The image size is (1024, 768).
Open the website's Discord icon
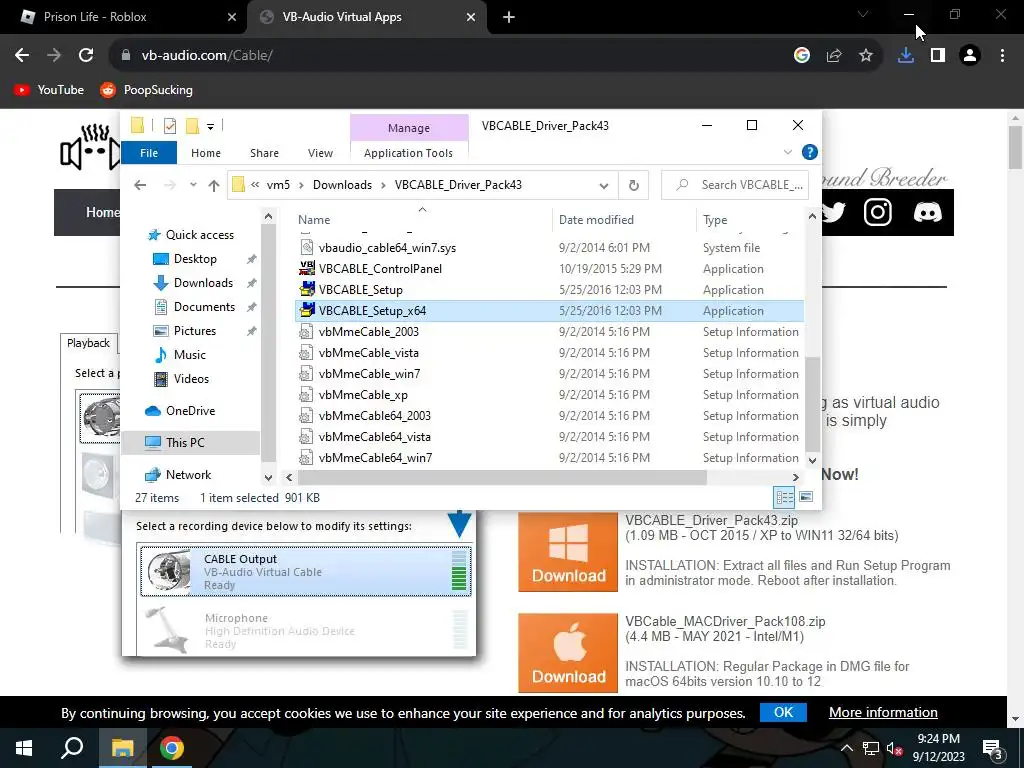coord(927,213)
